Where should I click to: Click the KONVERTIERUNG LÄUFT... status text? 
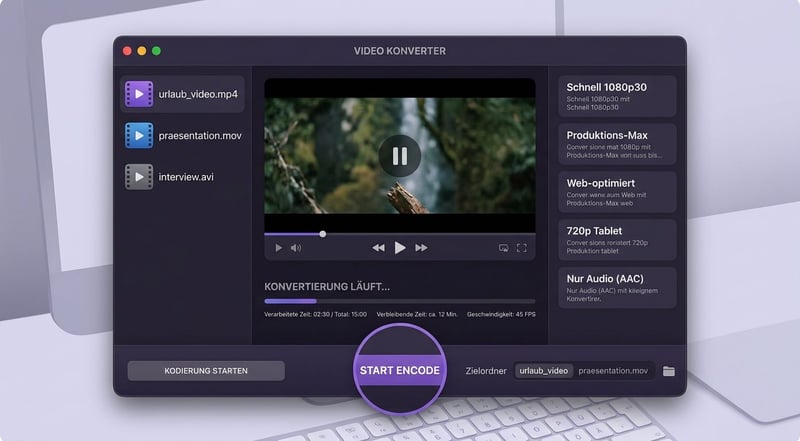[327, 287]
